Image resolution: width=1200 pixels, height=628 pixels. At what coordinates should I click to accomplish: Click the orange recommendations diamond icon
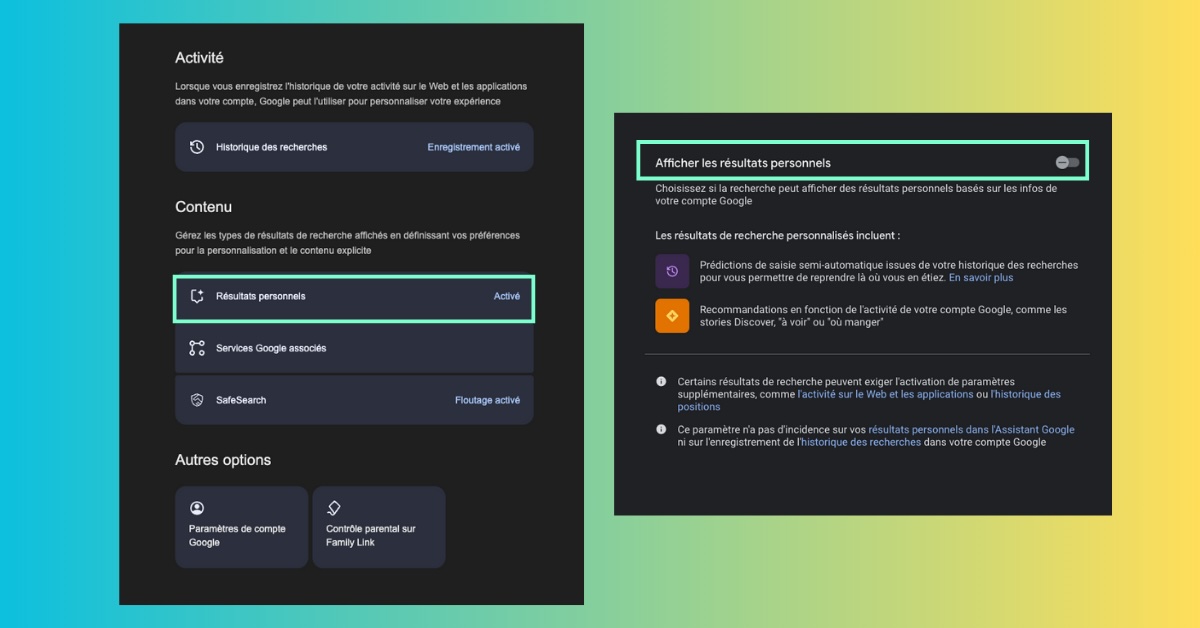pyautogui.click(x=672, y=315)
